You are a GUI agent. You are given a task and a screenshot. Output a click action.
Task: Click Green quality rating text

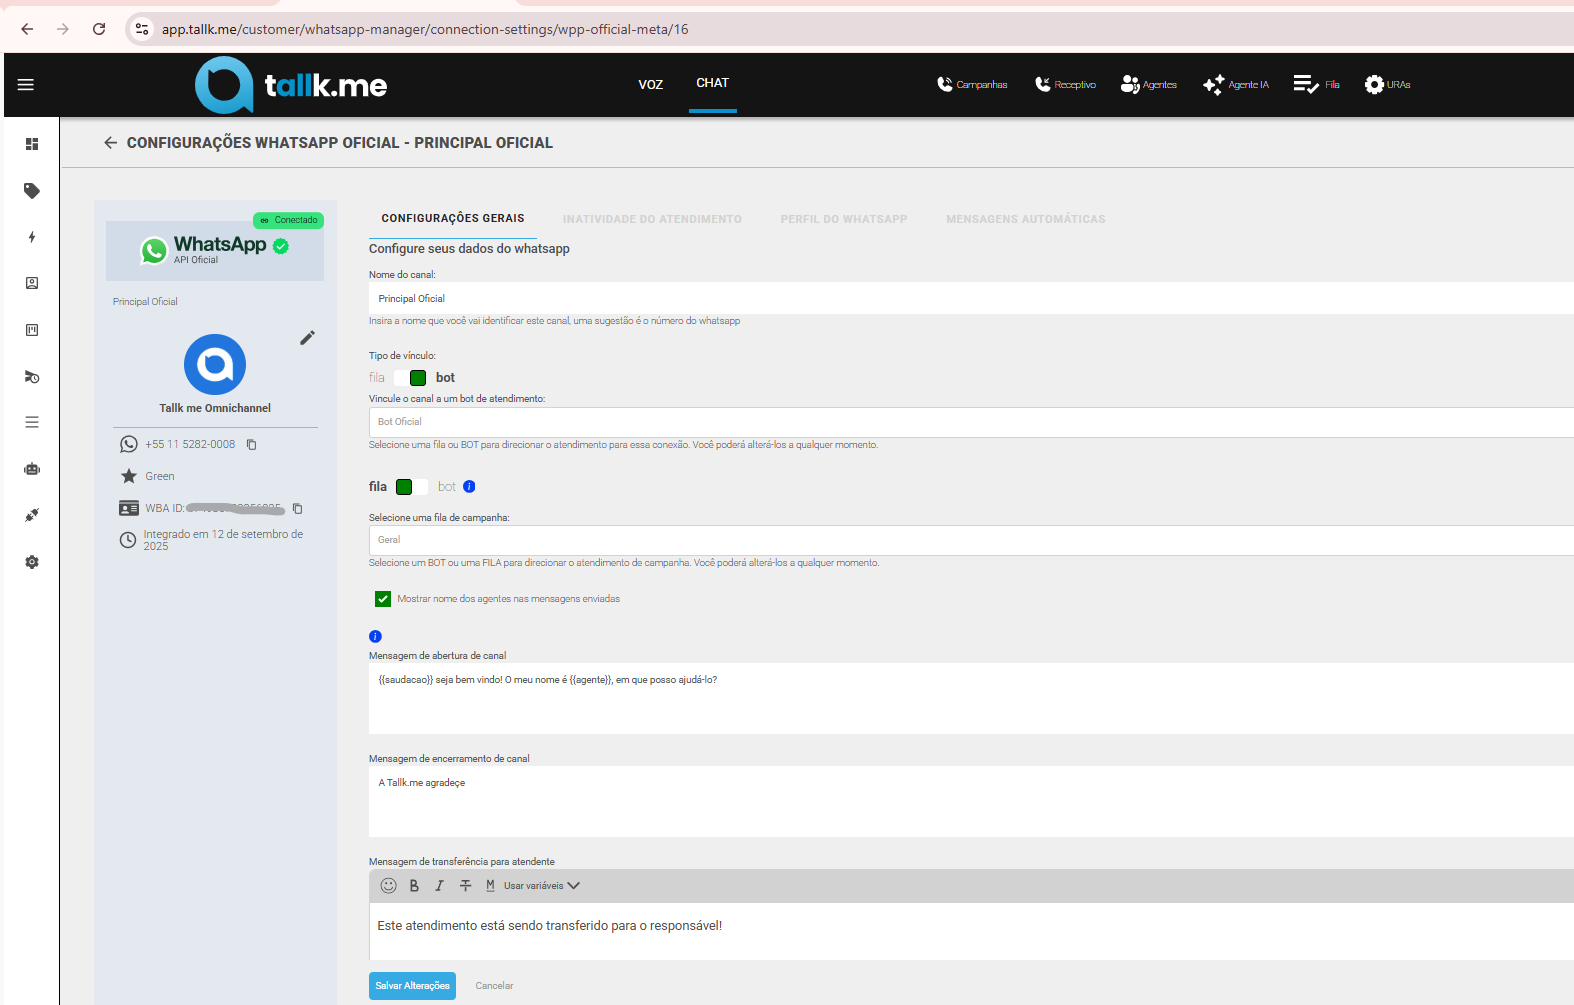coord(160,477)
